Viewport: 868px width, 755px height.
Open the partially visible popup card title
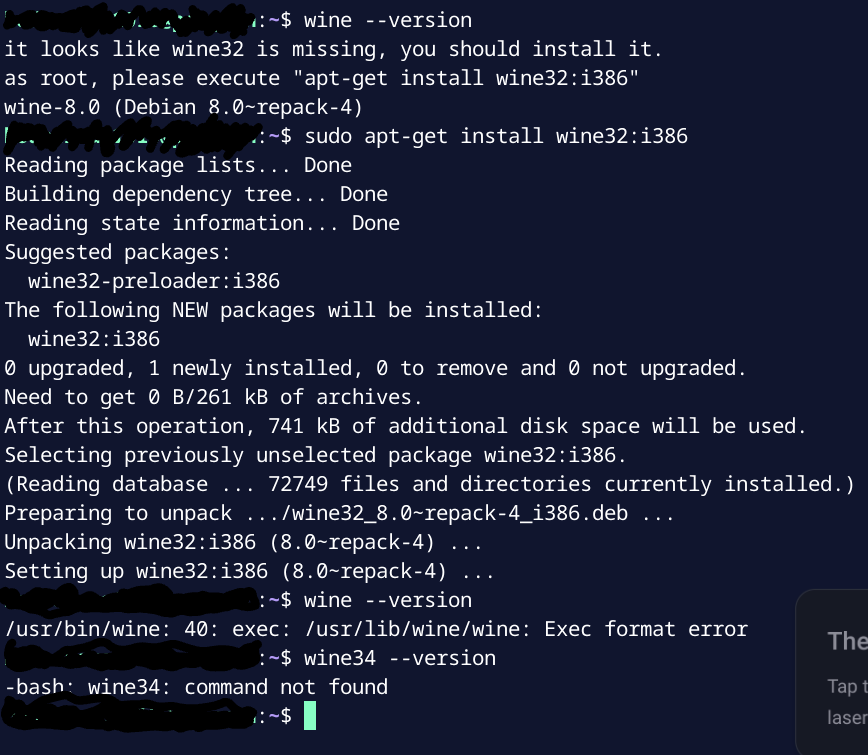click(x=848, y=642)
